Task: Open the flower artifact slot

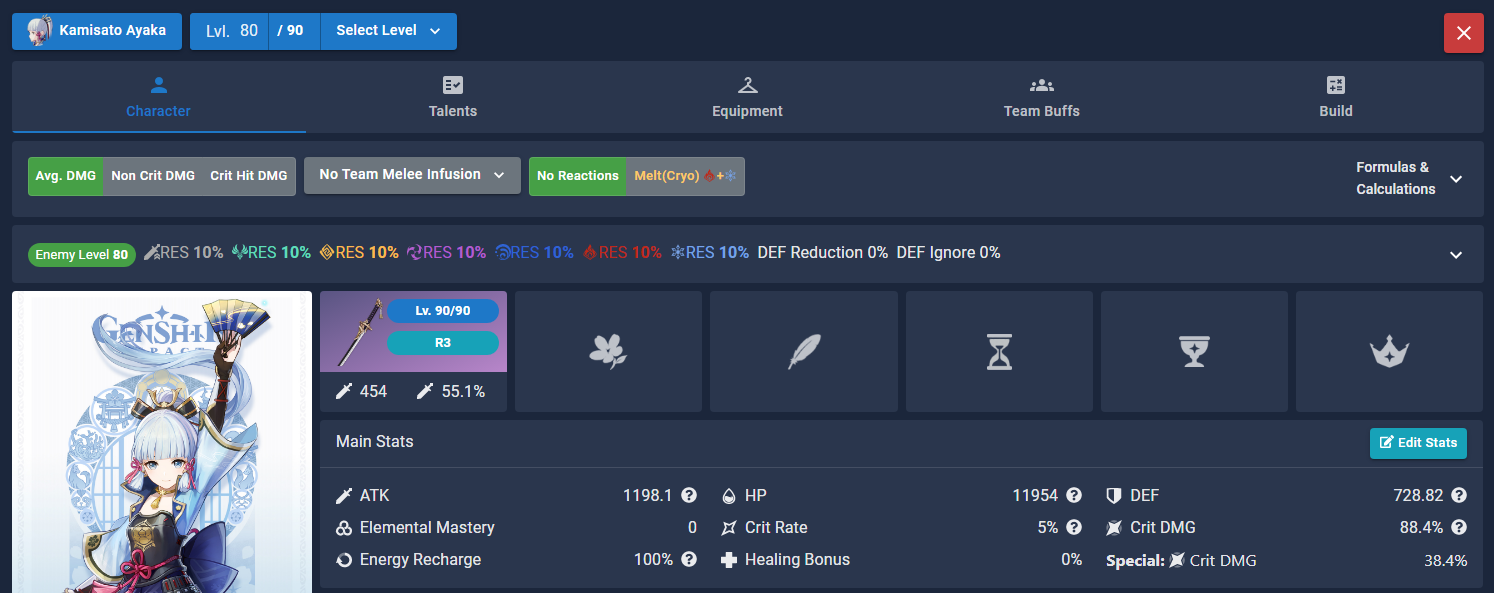Action: 608,351
